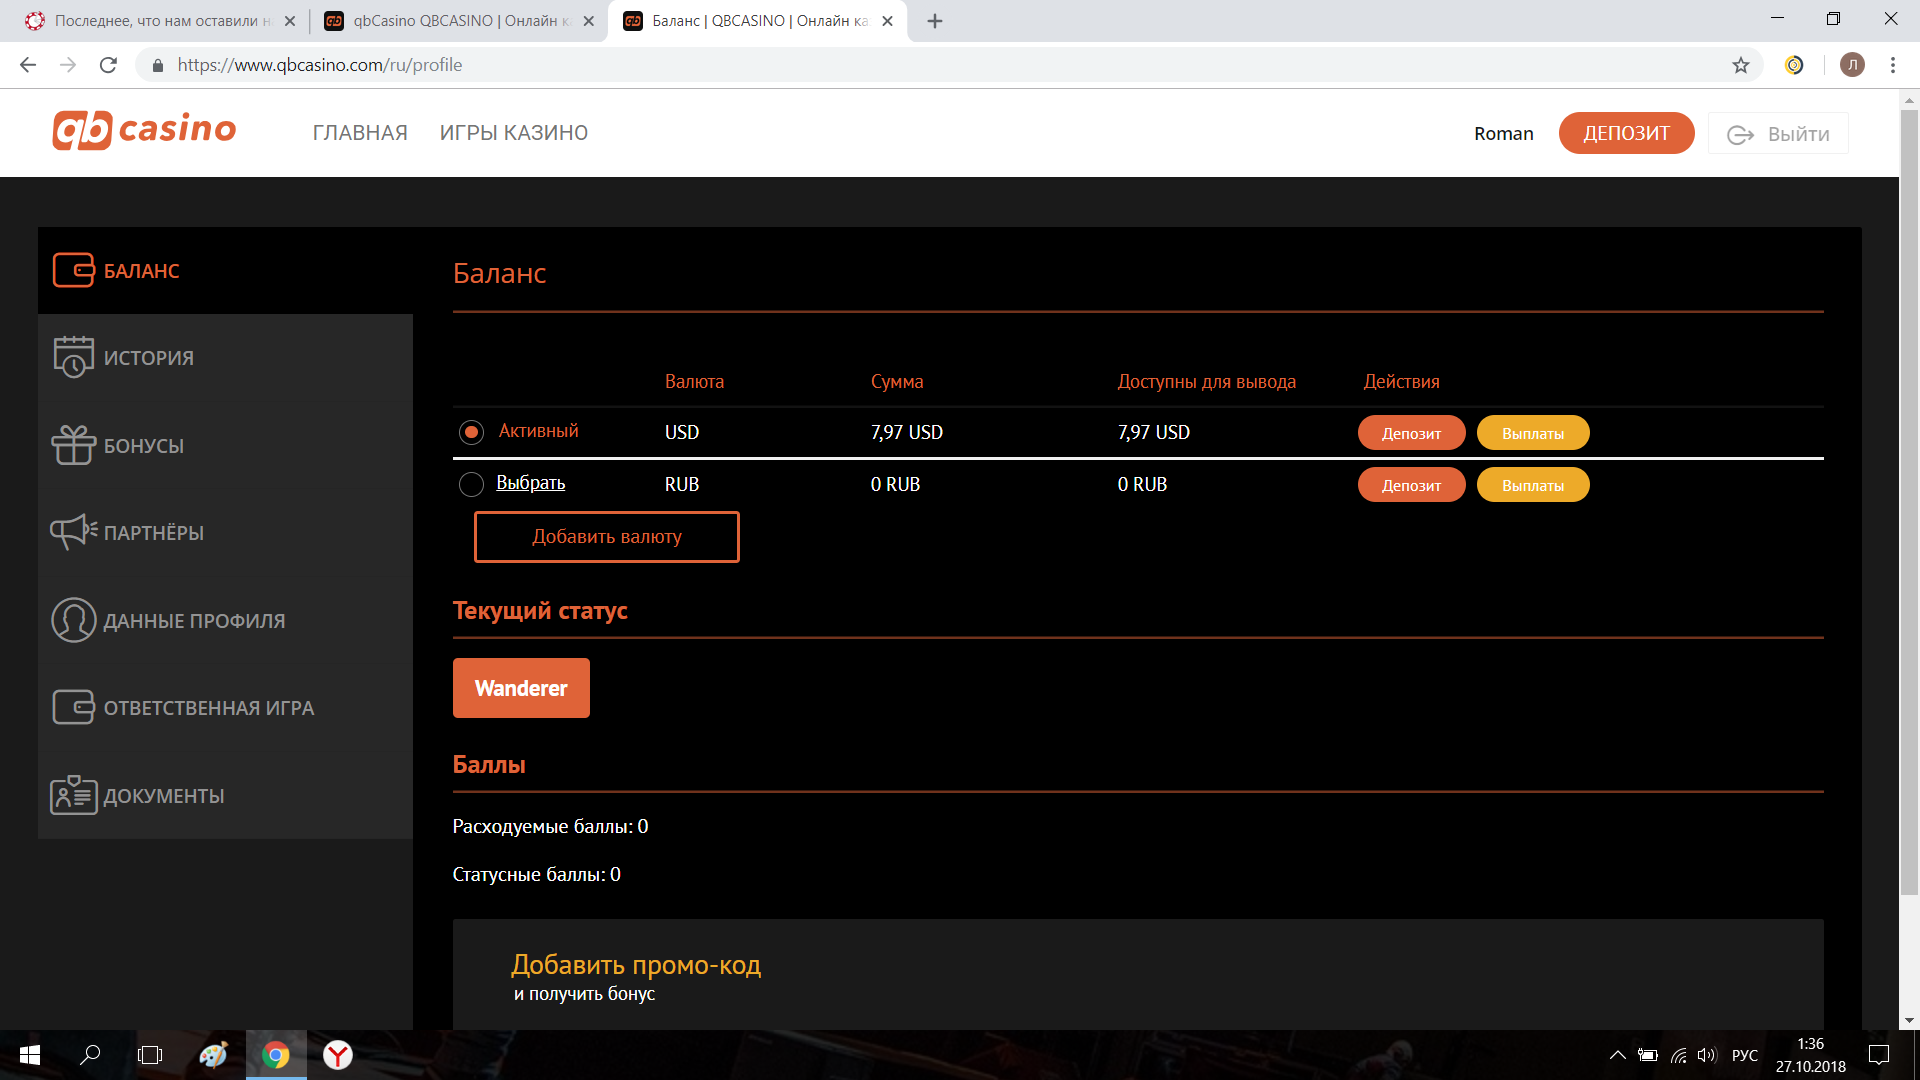
Task: Click the Ответственная игра wallet icon
Action: (73, 707)
